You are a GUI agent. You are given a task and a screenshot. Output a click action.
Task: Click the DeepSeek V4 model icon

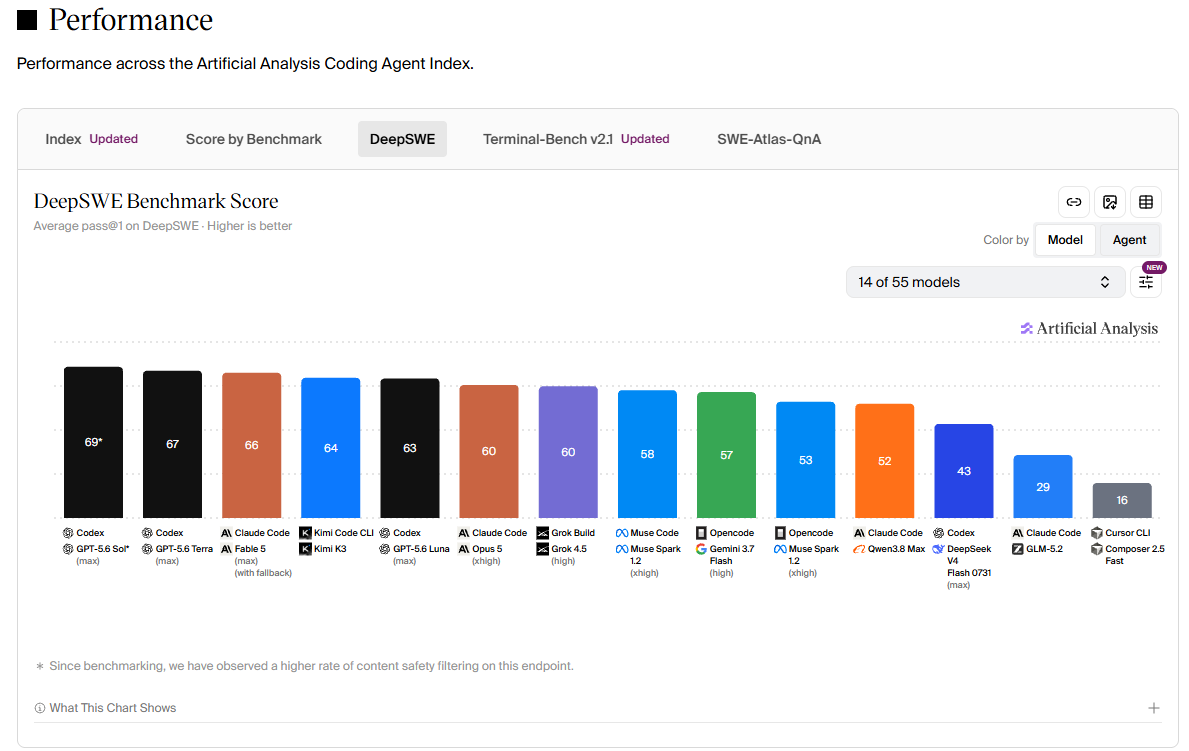pyautogui.click(x=939, y=549)
